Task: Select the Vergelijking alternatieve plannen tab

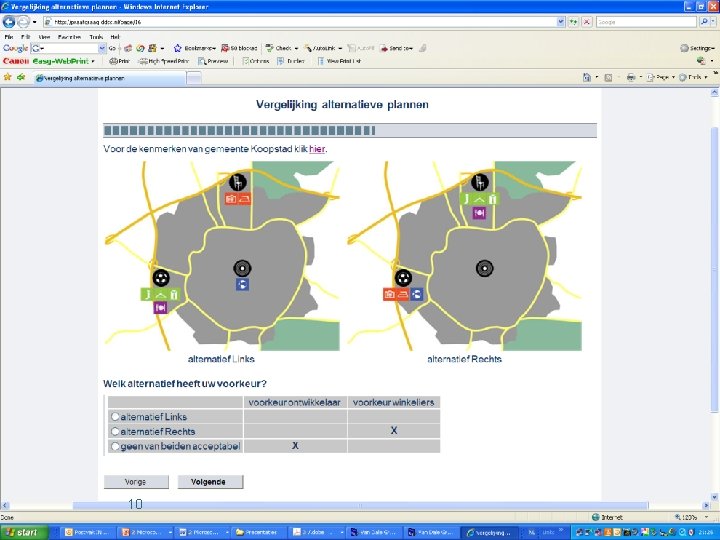Action: point(109,78)
